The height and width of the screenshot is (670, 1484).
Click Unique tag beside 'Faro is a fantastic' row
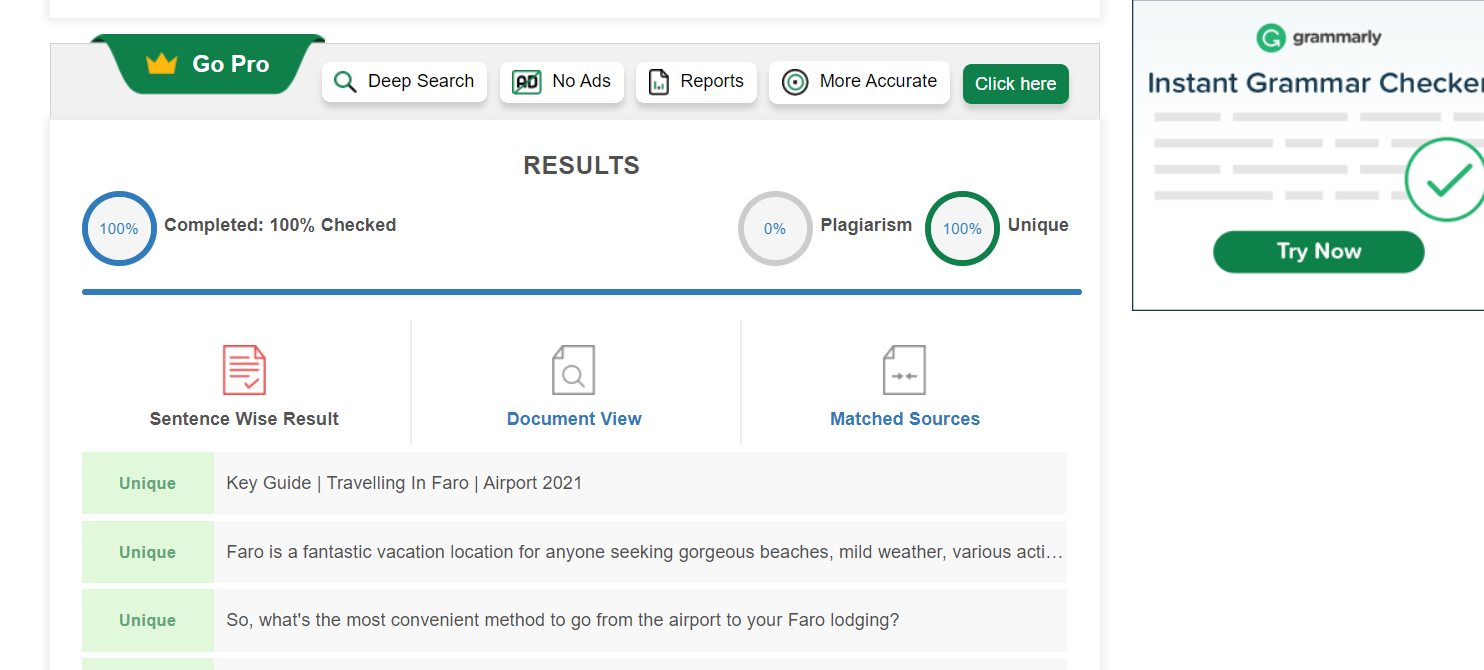[148, 552]
